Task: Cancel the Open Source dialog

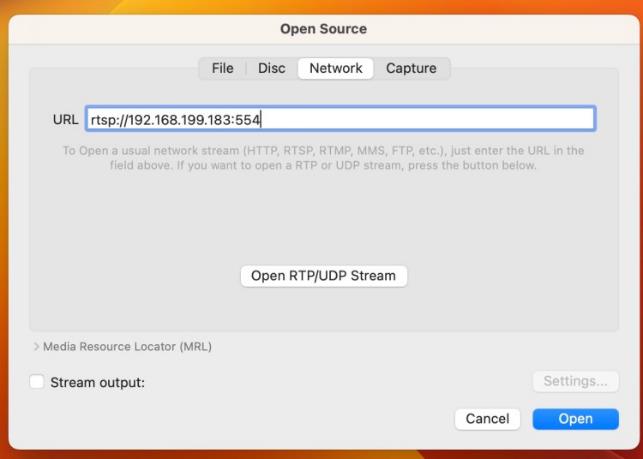Action: point(487,419)
